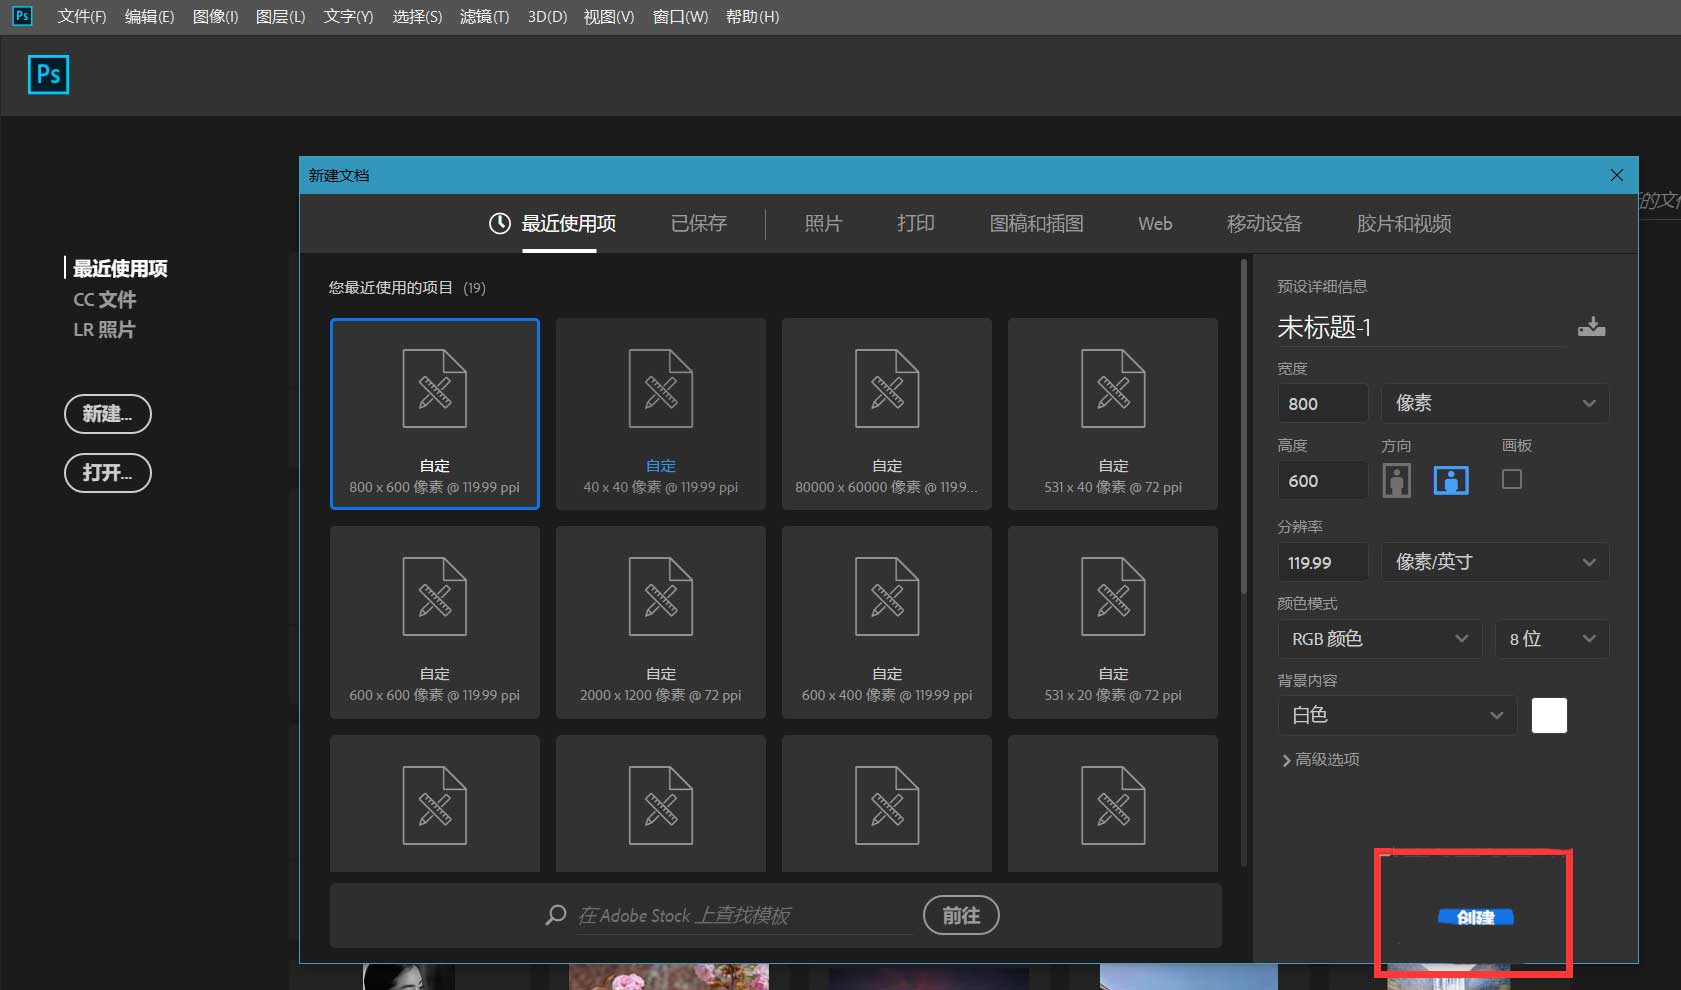Click the 打开... button on start screen

[107, 473]
